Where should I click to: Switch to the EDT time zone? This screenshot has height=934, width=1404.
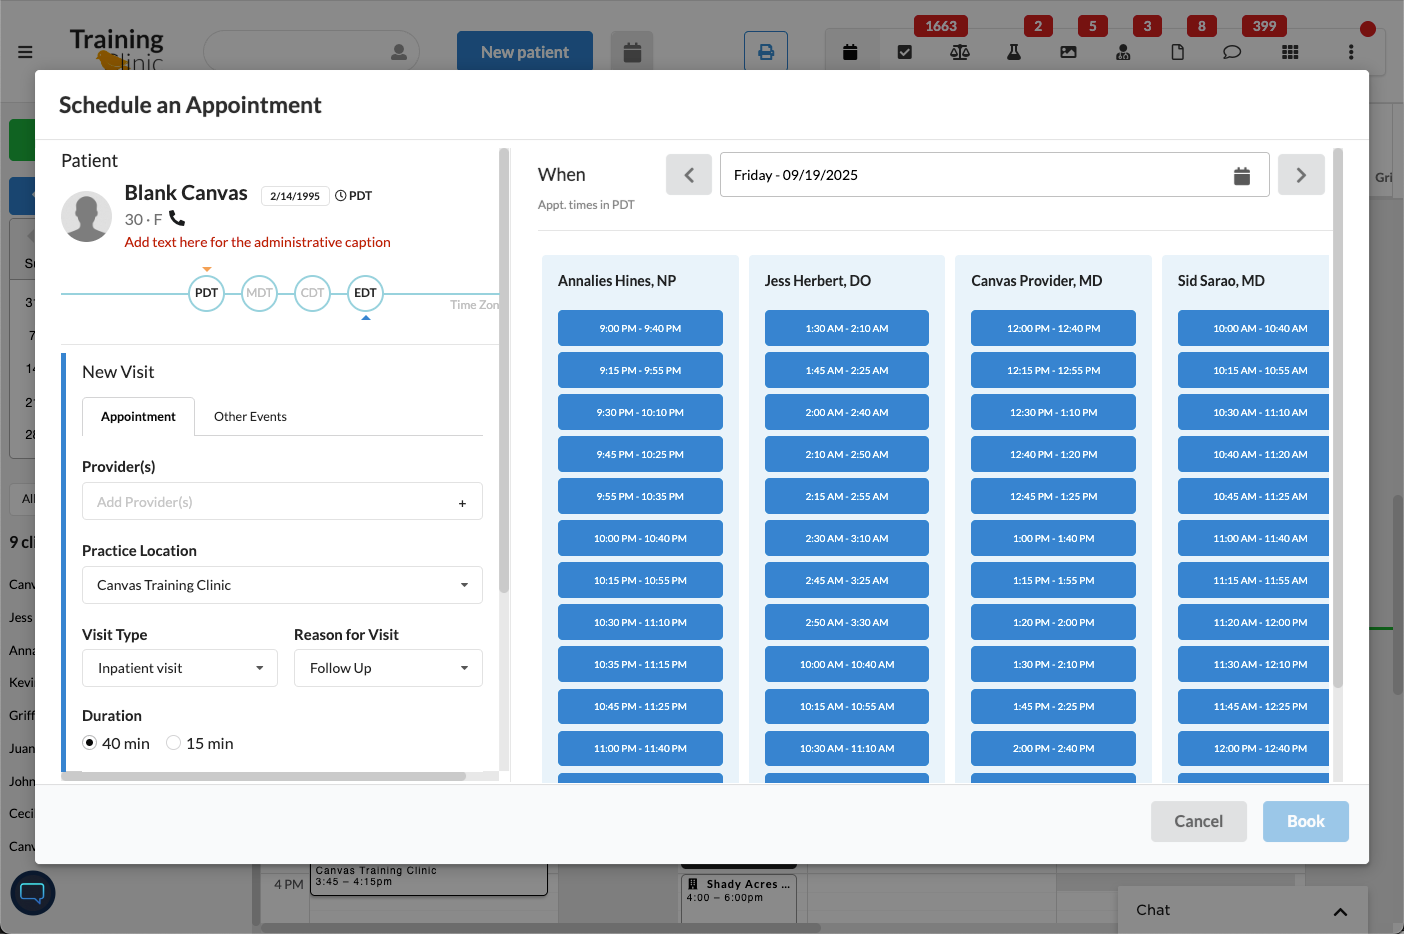pos(365,293)
